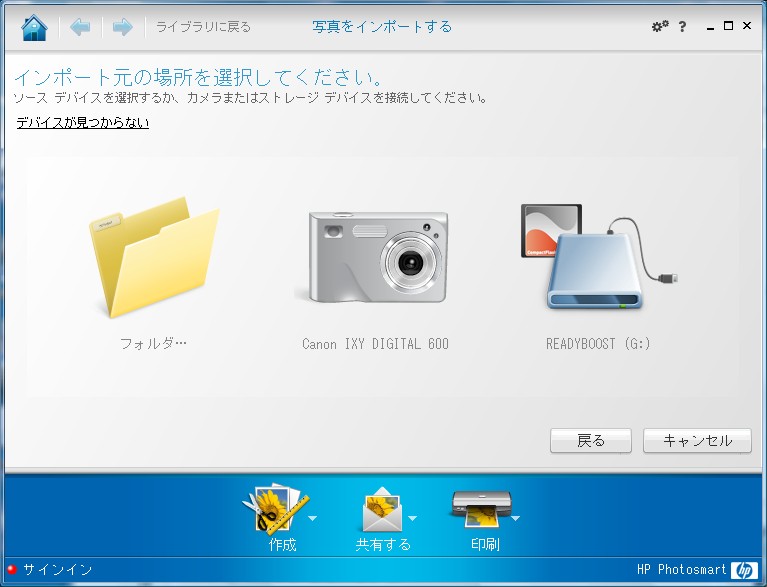Image resolution: width=767 pixels, height=587 pixels.
Task: Open the 共有する envelope share icon
Action: [382, 510]
